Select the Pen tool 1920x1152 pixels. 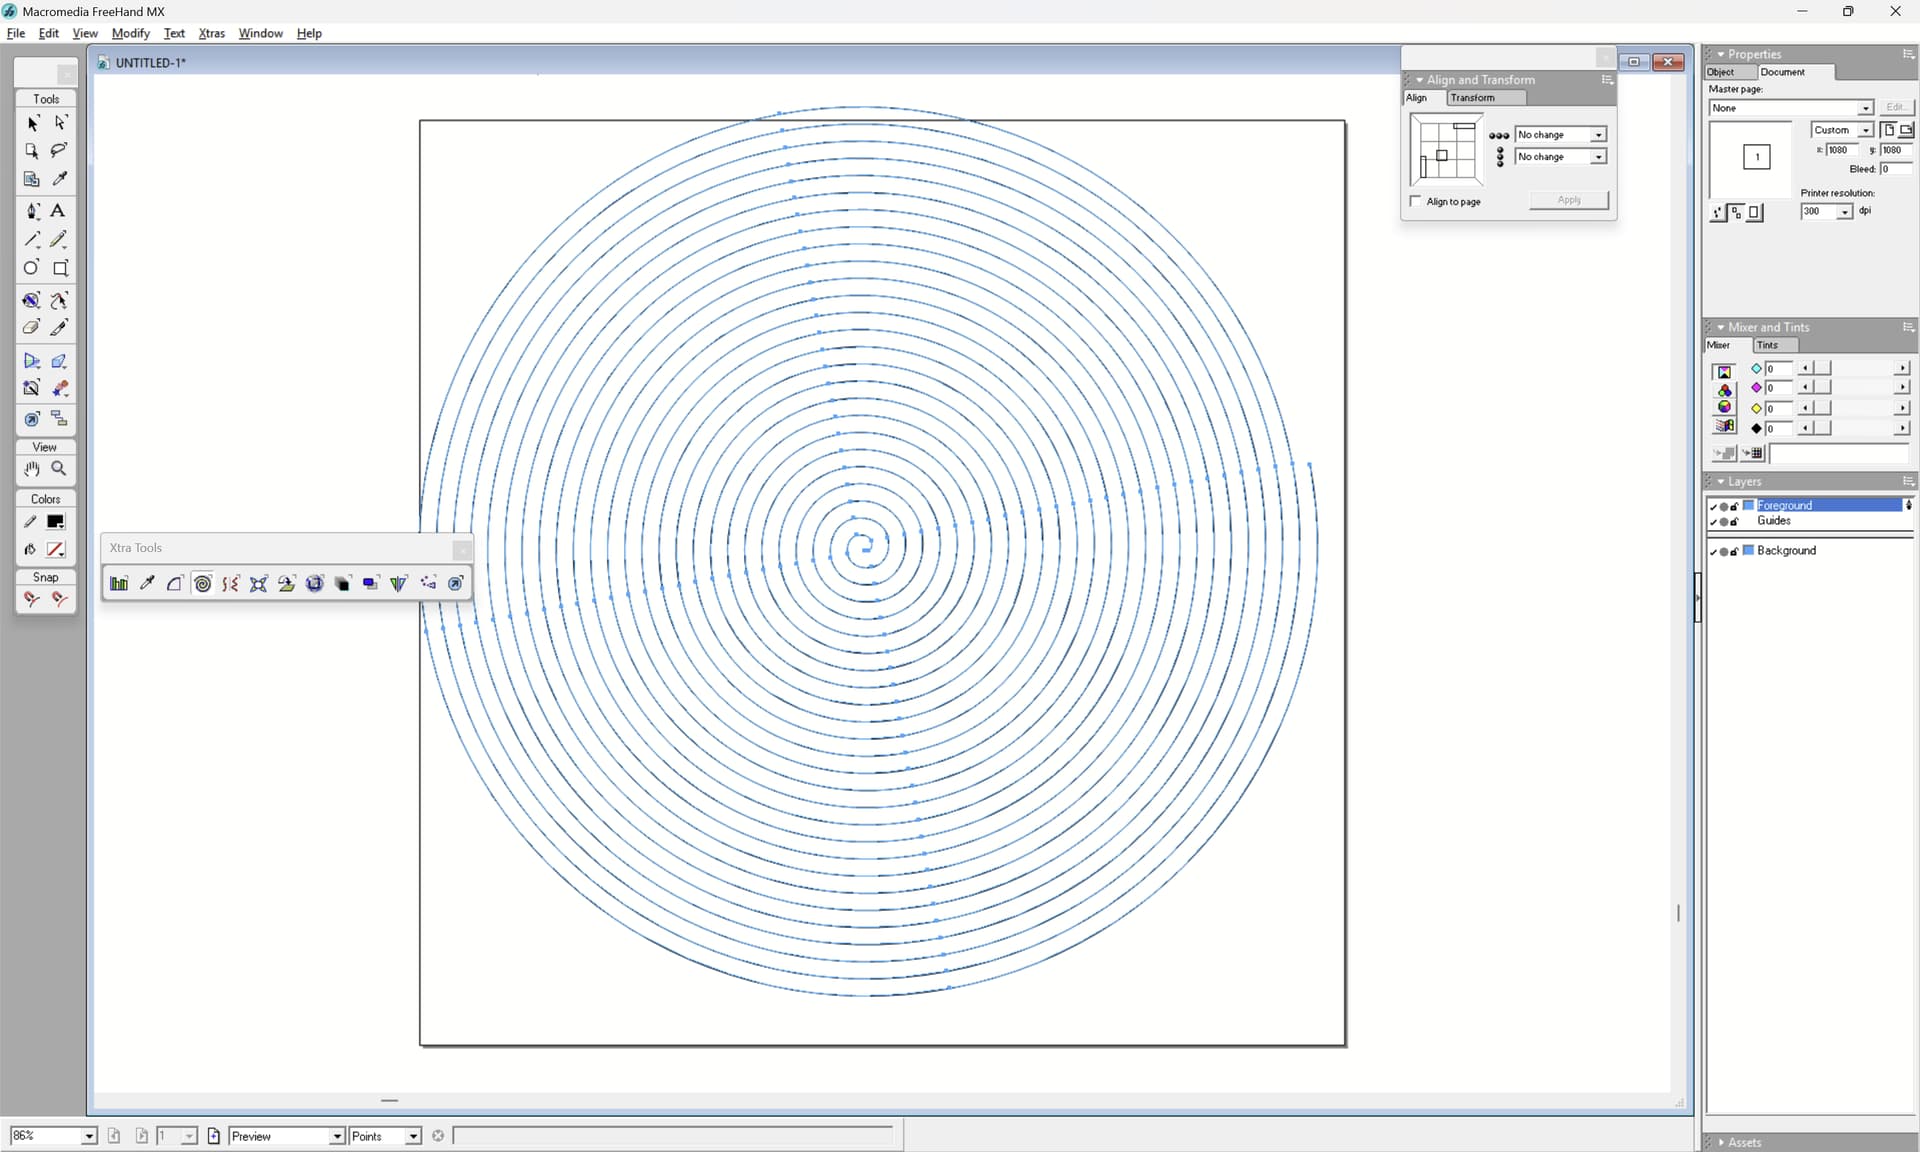tap(32, 211)
